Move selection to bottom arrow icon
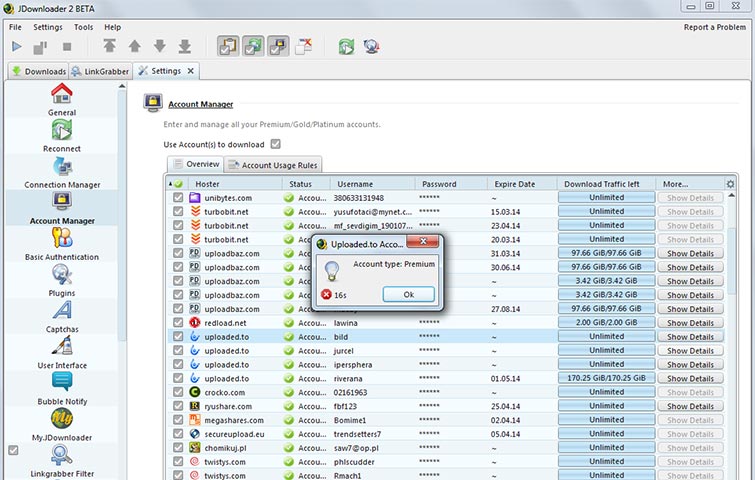 (185, 46)
